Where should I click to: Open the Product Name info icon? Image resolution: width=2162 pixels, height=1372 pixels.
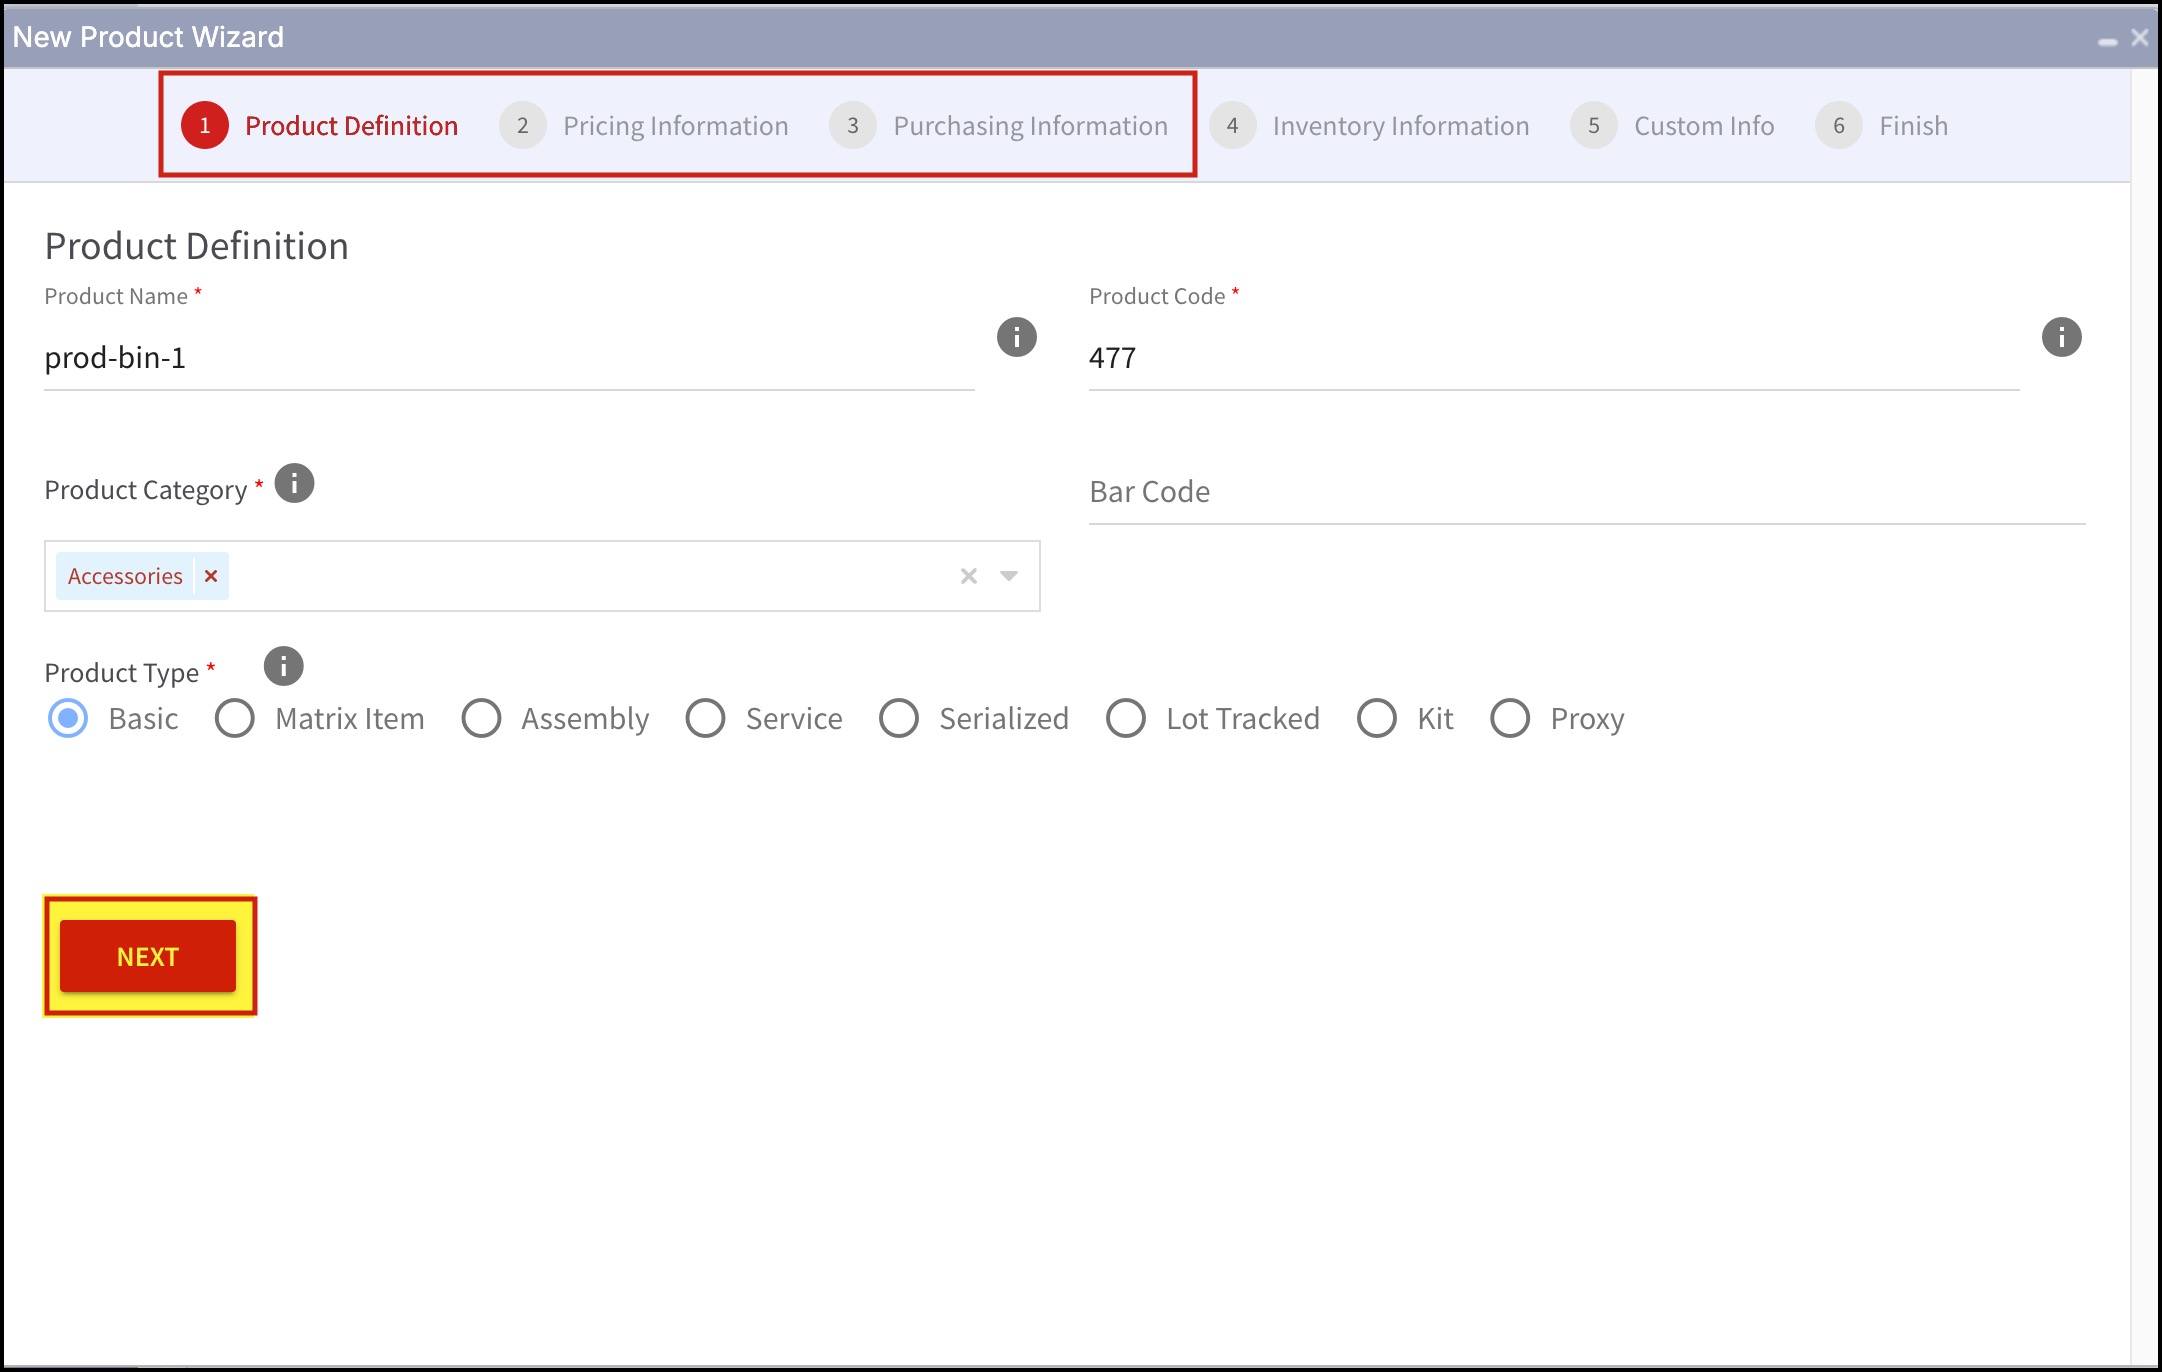(x=1016, y=337)
